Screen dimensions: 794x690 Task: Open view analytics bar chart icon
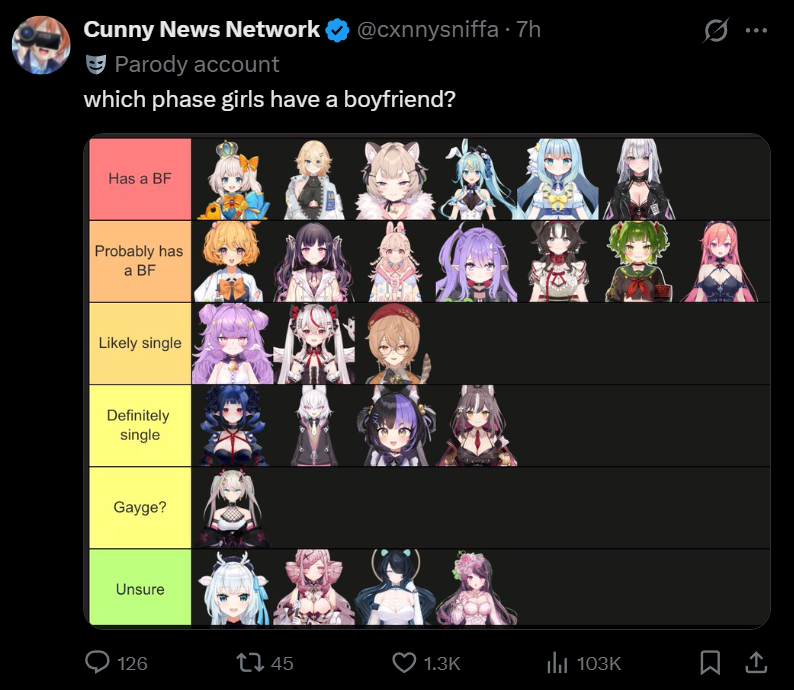pos(557,663)
